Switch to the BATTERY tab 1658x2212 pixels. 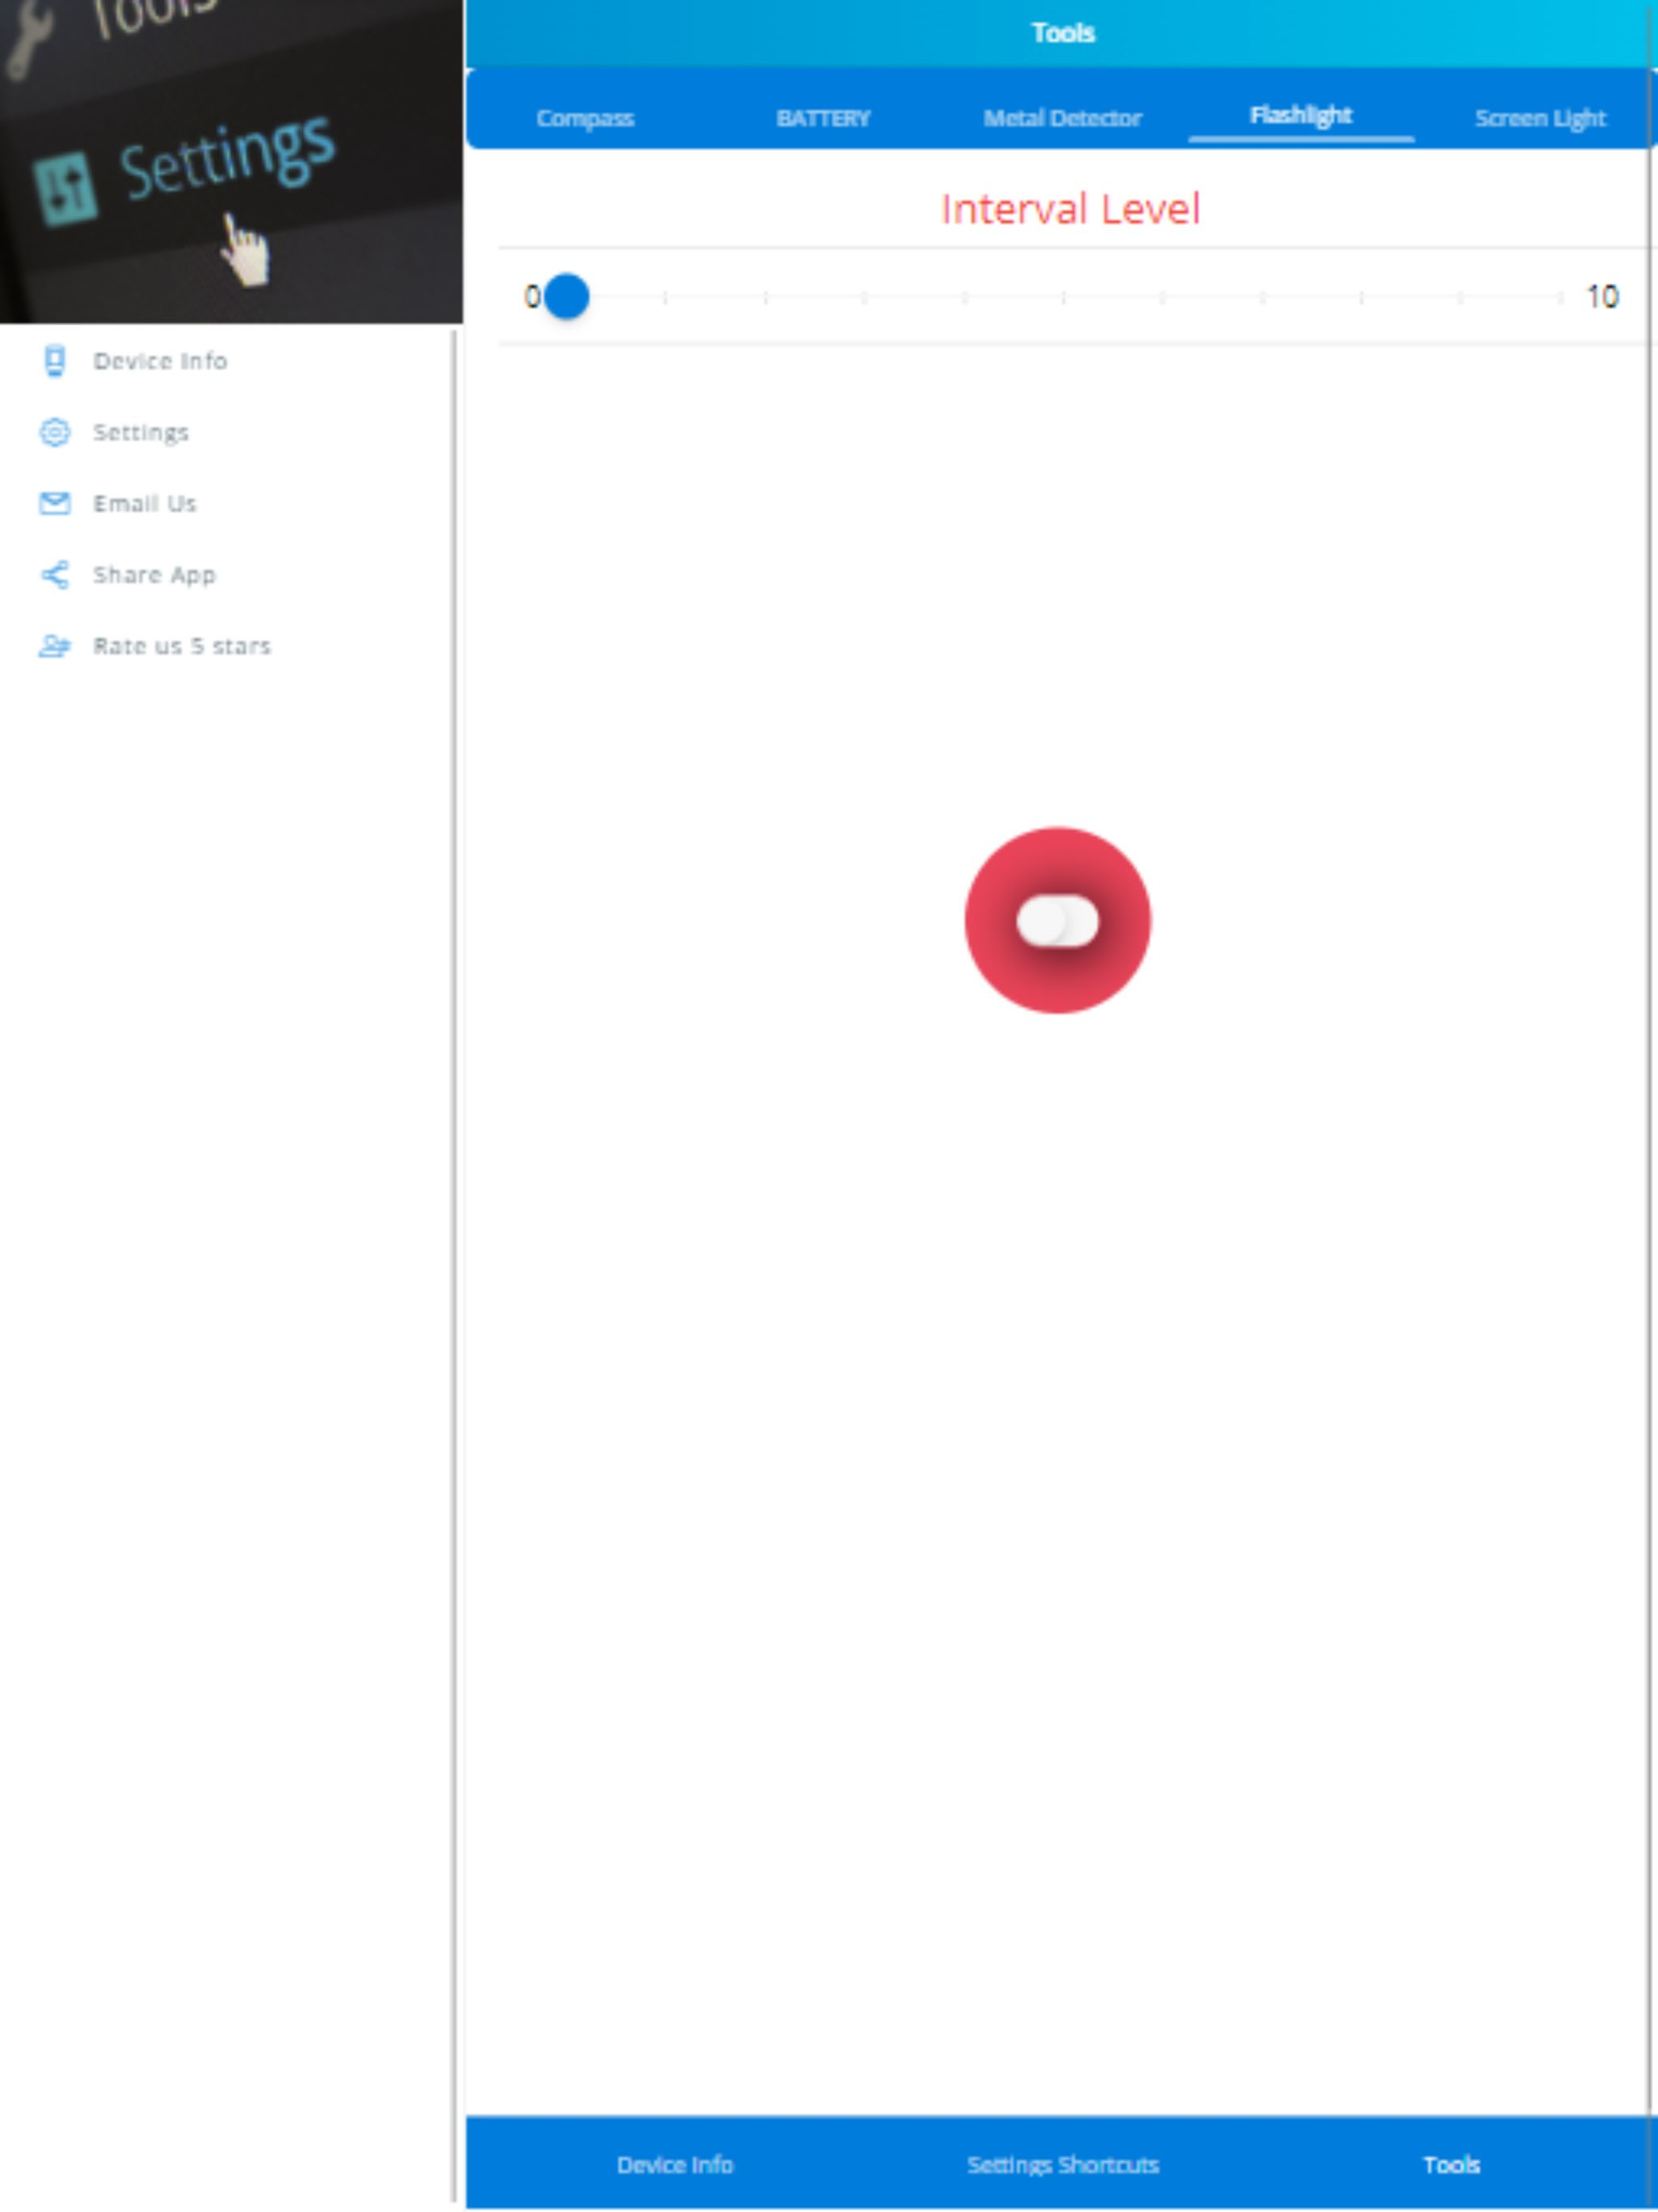click(823, 118)
